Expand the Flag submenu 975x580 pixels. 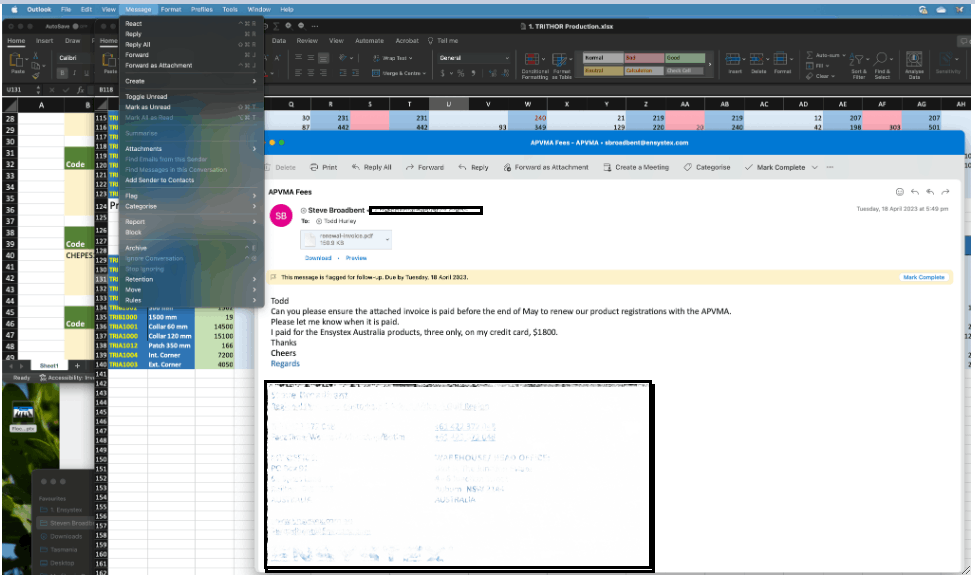(190, 196)
